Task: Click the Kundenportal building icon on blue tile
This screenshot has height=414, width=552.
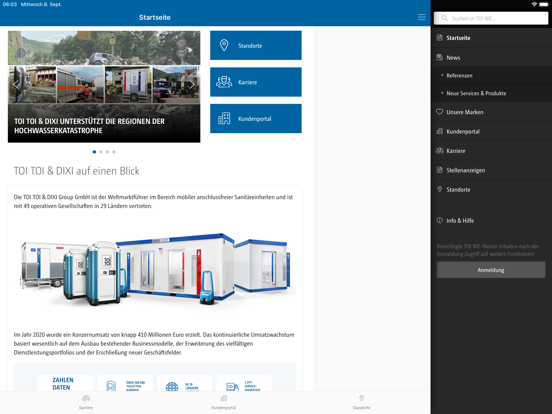Action: [x=224, y=119]
